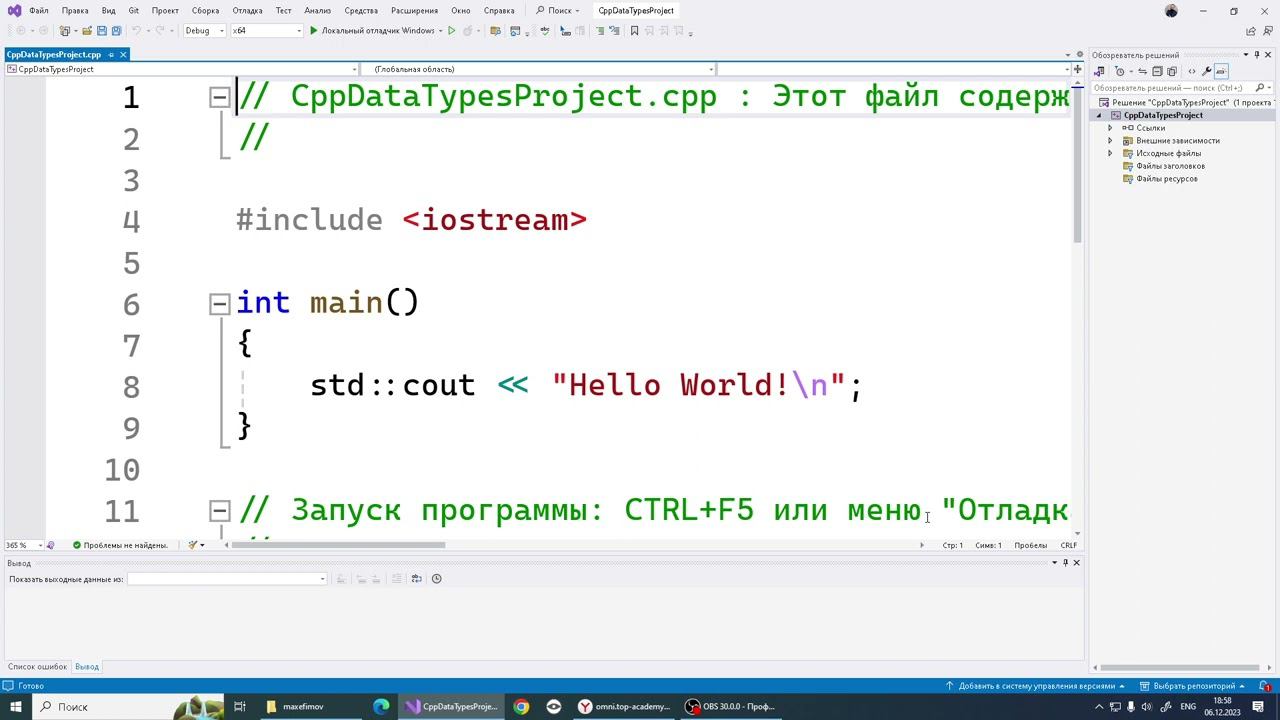The image size is (1280, 720).
Task: Toggle timestamps clock icon in Вывод panel
Action: 436,579
